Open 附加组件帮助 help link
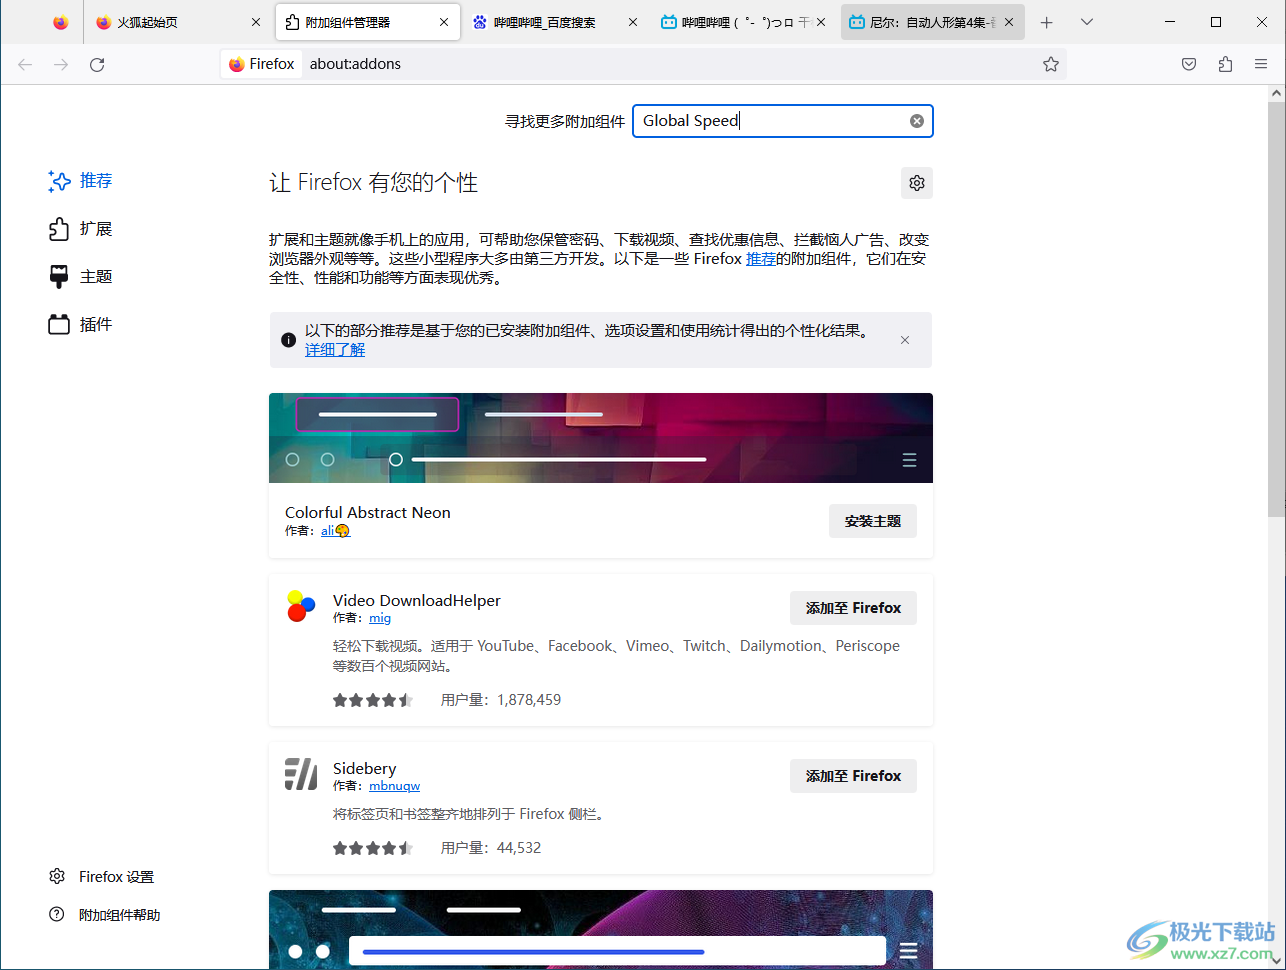 104,915
